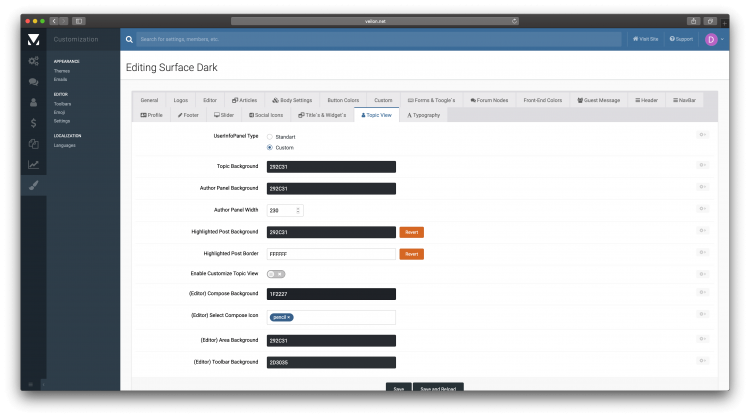
Task: Open the Pages icon in sidebar
Action: 33,144
